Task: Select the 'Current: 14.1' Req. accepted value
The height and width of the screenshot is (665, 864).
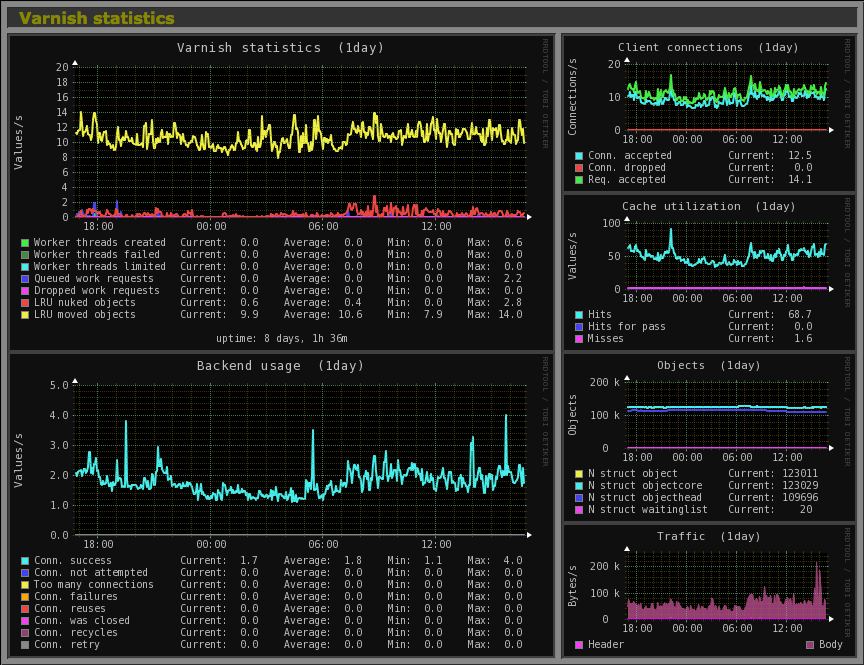Action: 770,180
